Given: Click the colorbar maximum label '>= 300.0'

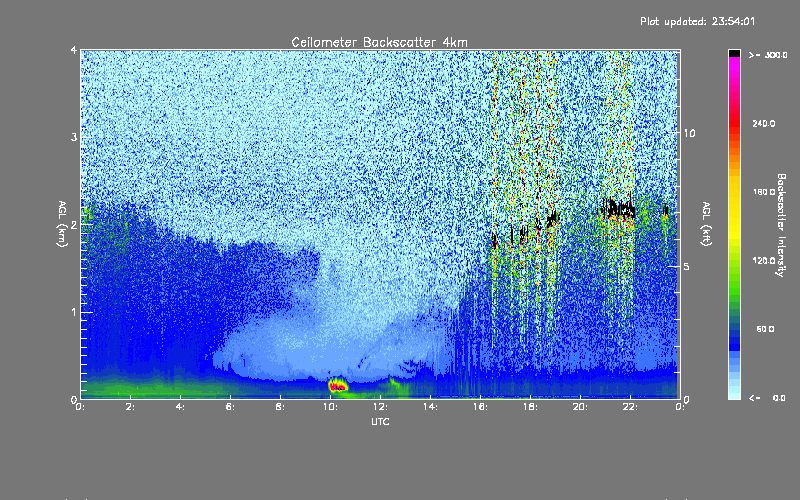Looking at the screenshot, I should click(767, 55).
